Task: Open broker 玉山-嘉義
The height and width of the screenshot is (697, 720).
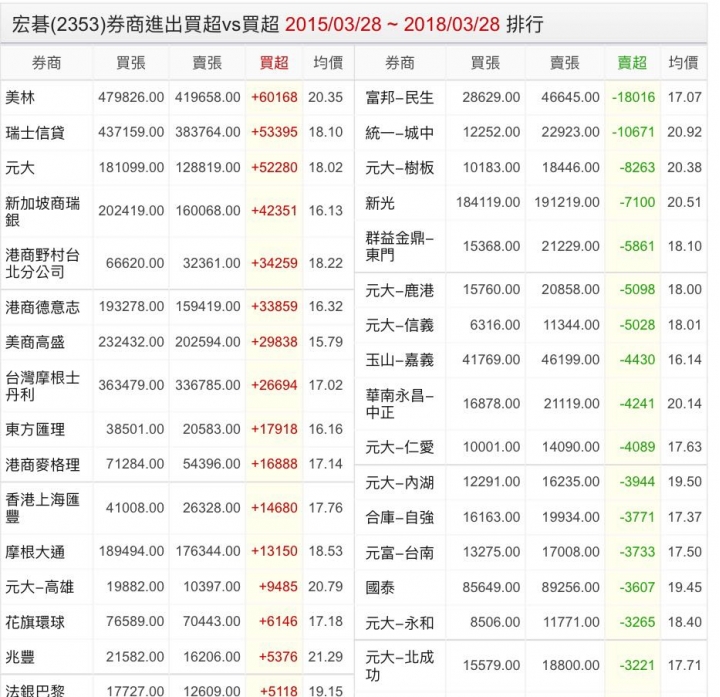Action: (x=399, y=360)
